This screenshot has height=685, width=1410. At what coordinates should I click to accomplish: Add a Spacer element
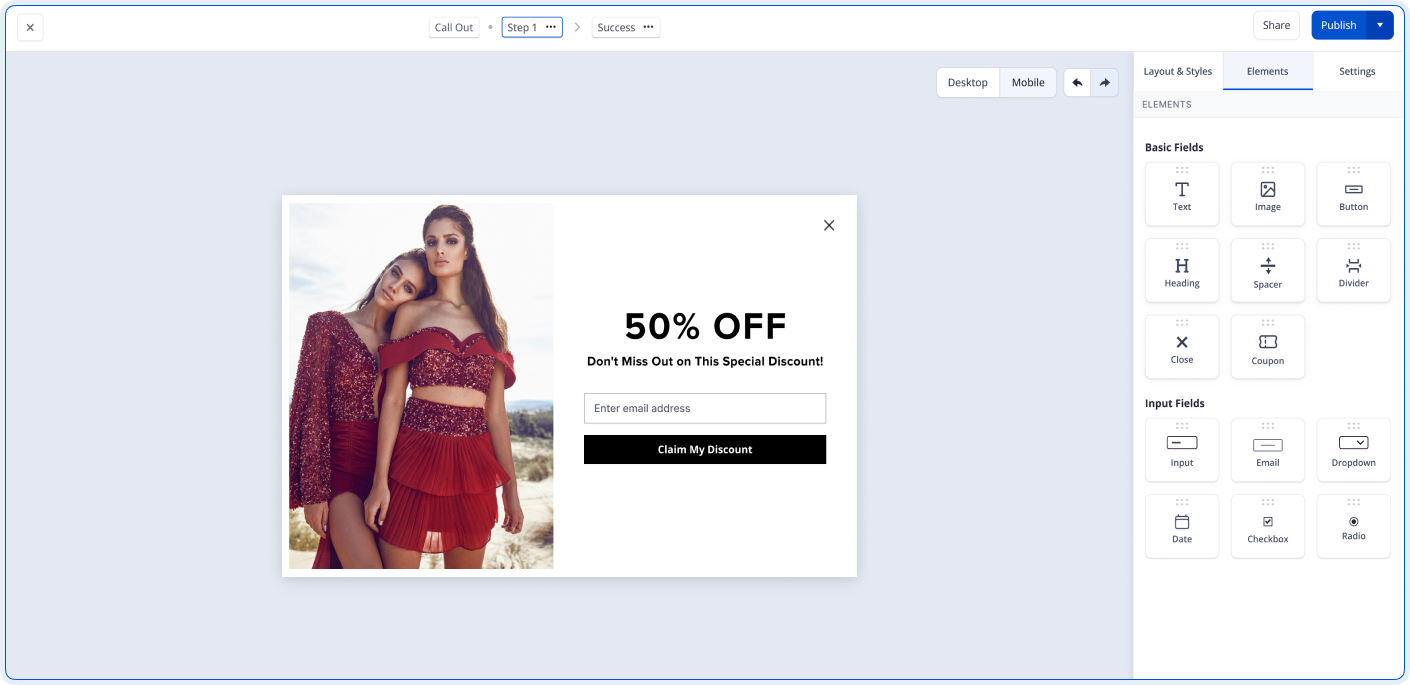point(1267,269)
